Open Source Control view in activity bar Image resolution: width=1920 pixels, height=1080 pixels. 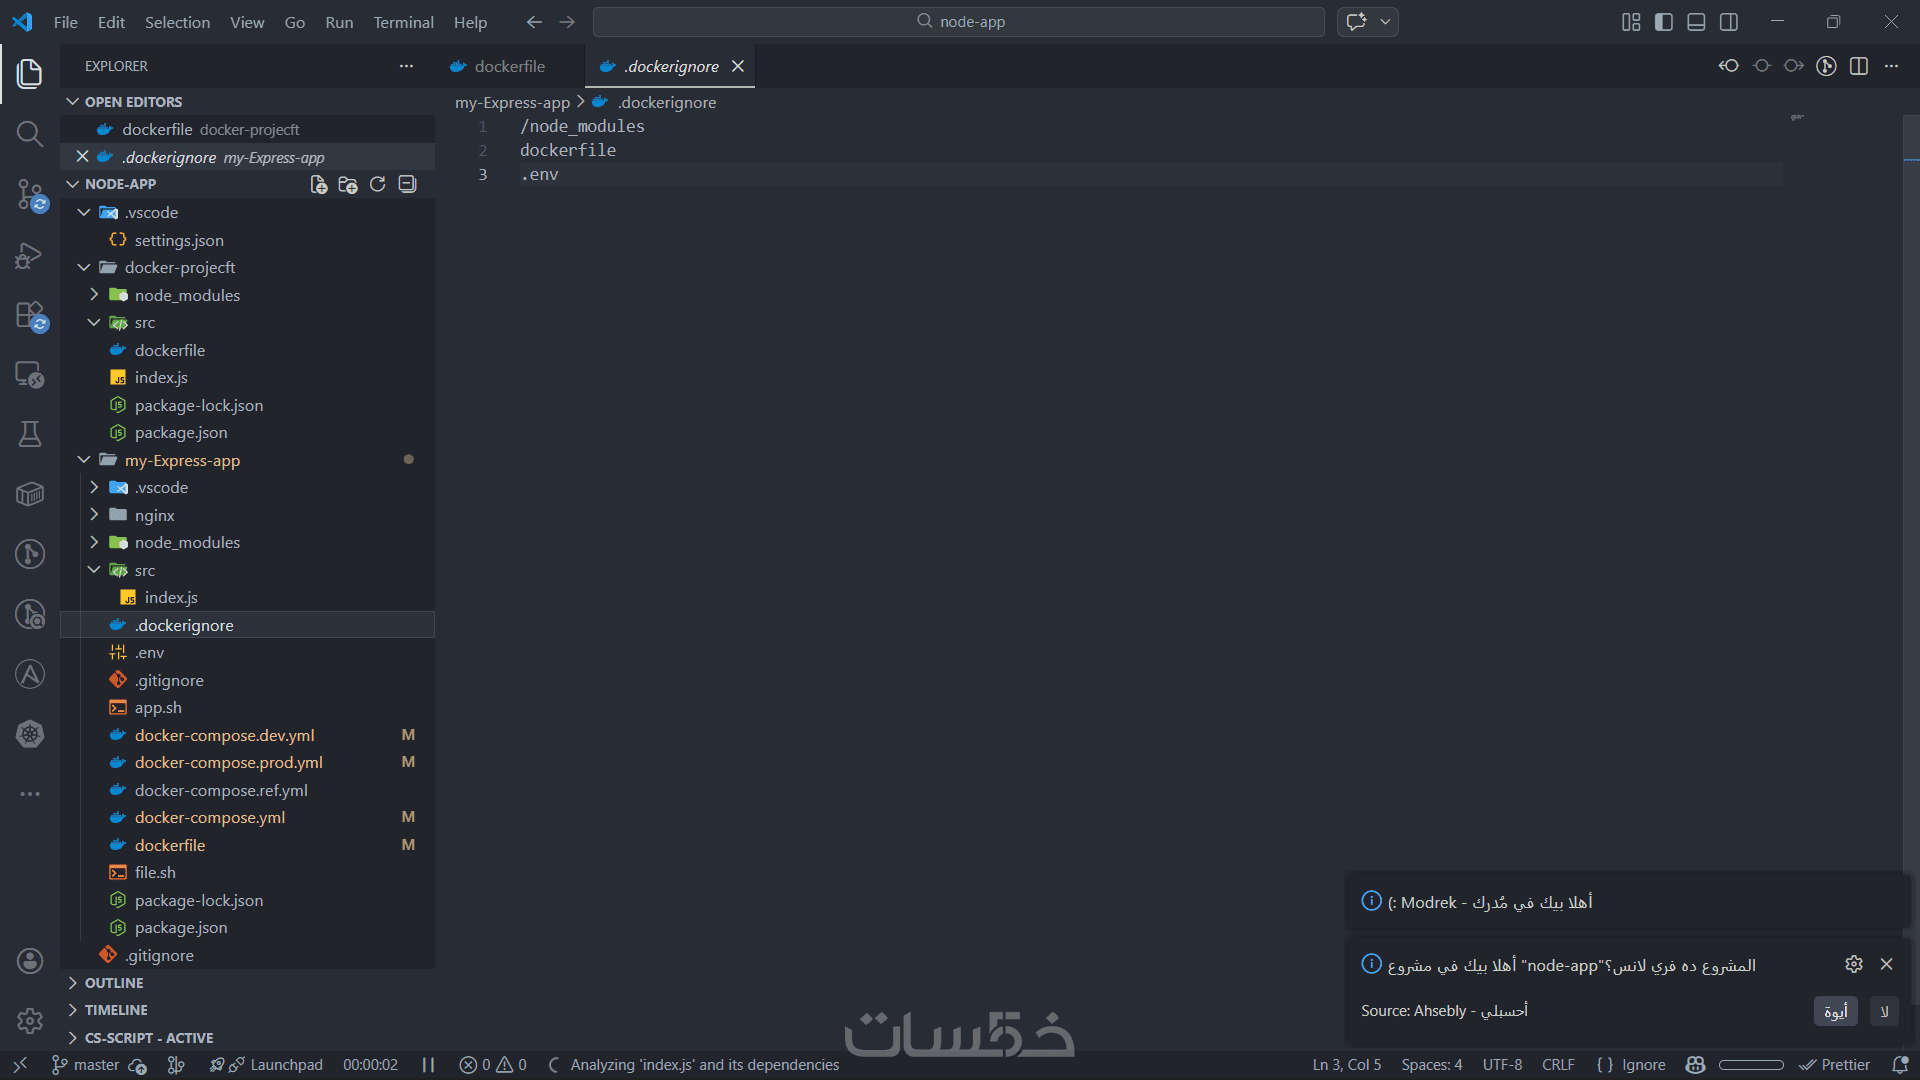coord(30,194)
